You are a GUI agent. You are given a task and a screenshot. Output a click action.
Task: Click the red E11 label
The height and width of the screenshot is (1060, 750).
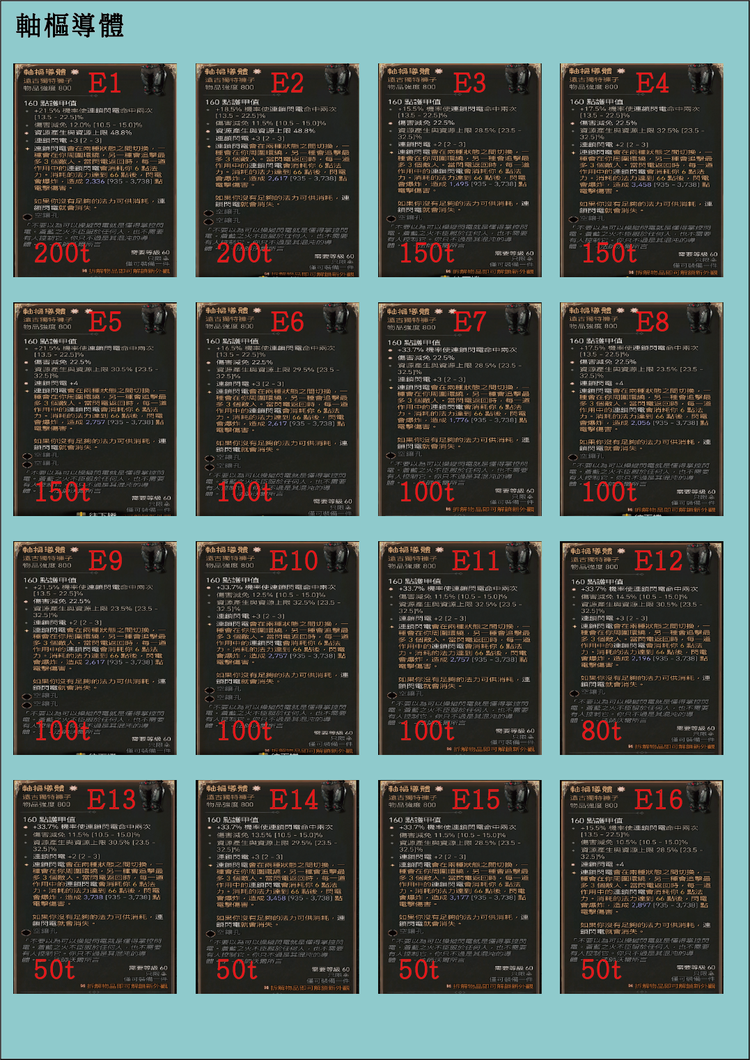tap(475, 561)
